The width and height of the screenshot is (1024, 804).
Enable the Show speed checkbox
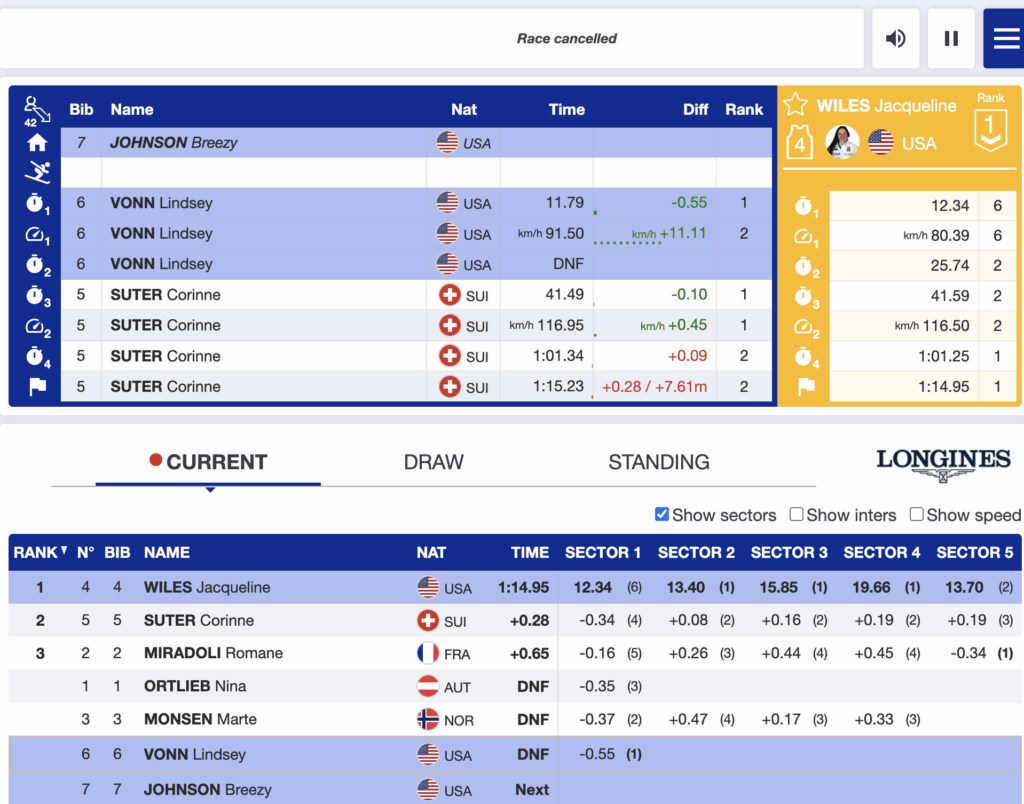click(x=916, y=514)
